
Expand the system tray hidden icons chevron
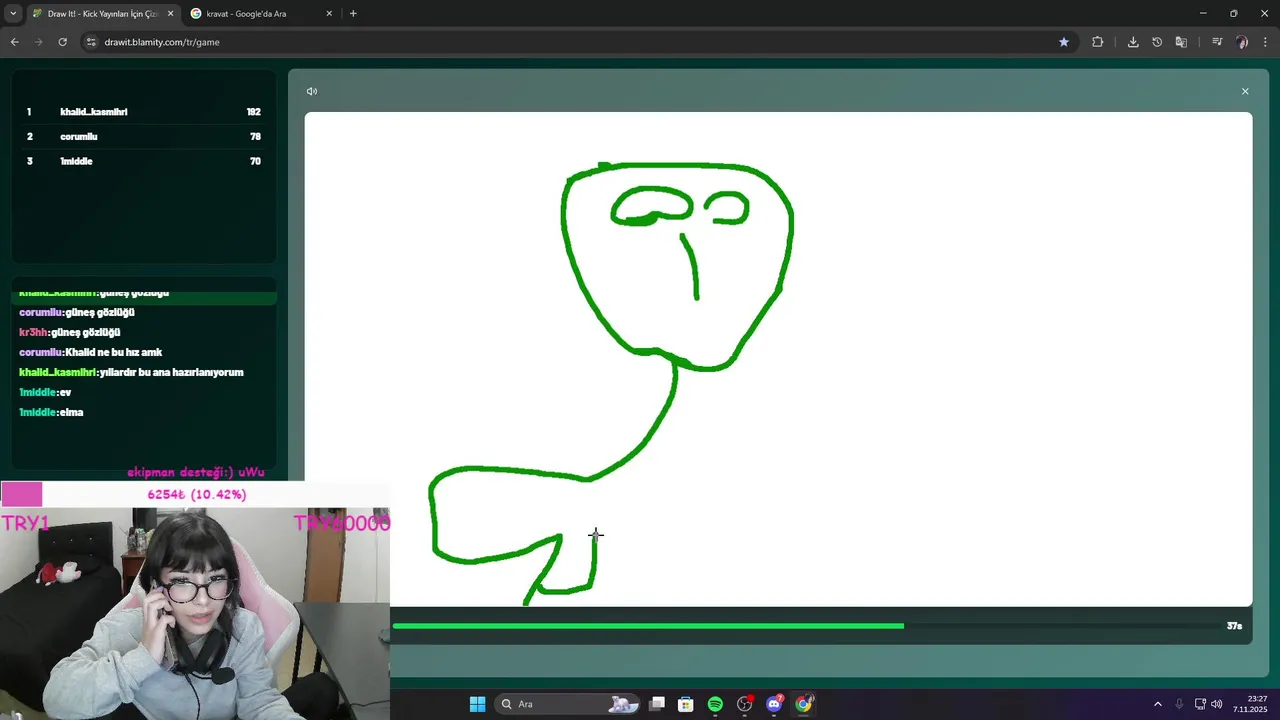(x=1158, y=704)
